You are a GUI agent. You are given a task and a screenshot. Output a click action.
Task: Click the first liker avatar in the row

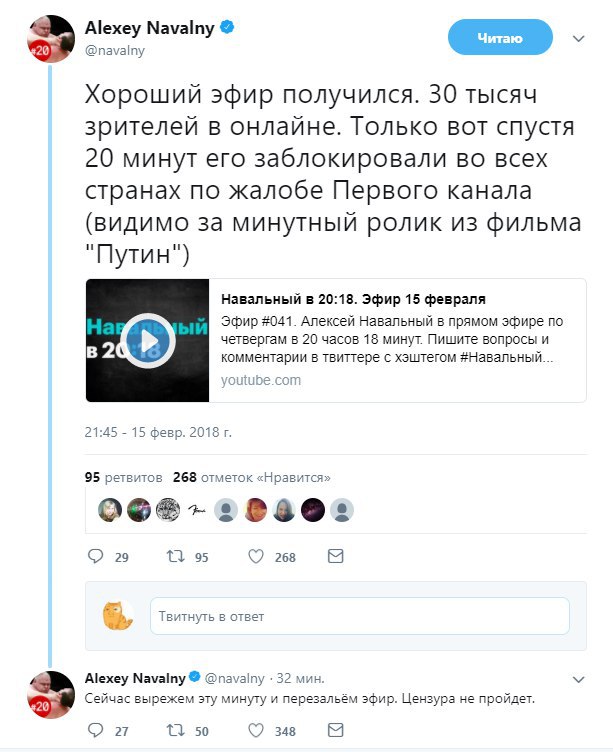point(110,510)
